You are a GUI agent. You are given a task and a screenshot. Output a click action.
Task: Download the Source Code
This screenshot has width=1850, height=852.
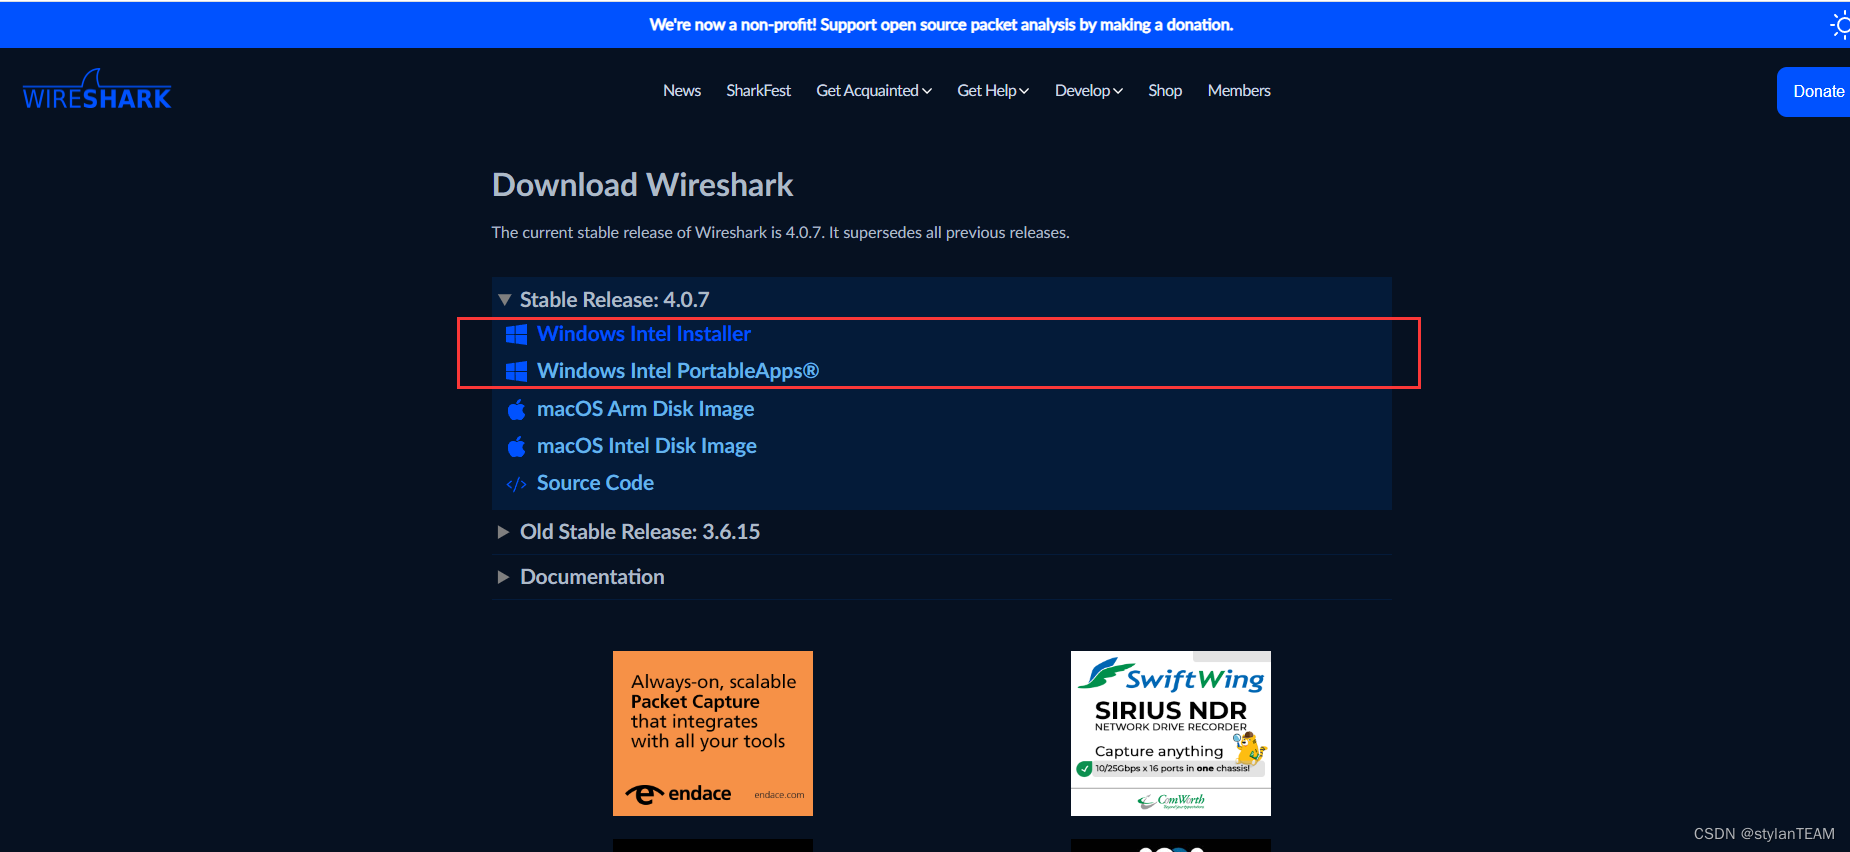pos(595,483)
